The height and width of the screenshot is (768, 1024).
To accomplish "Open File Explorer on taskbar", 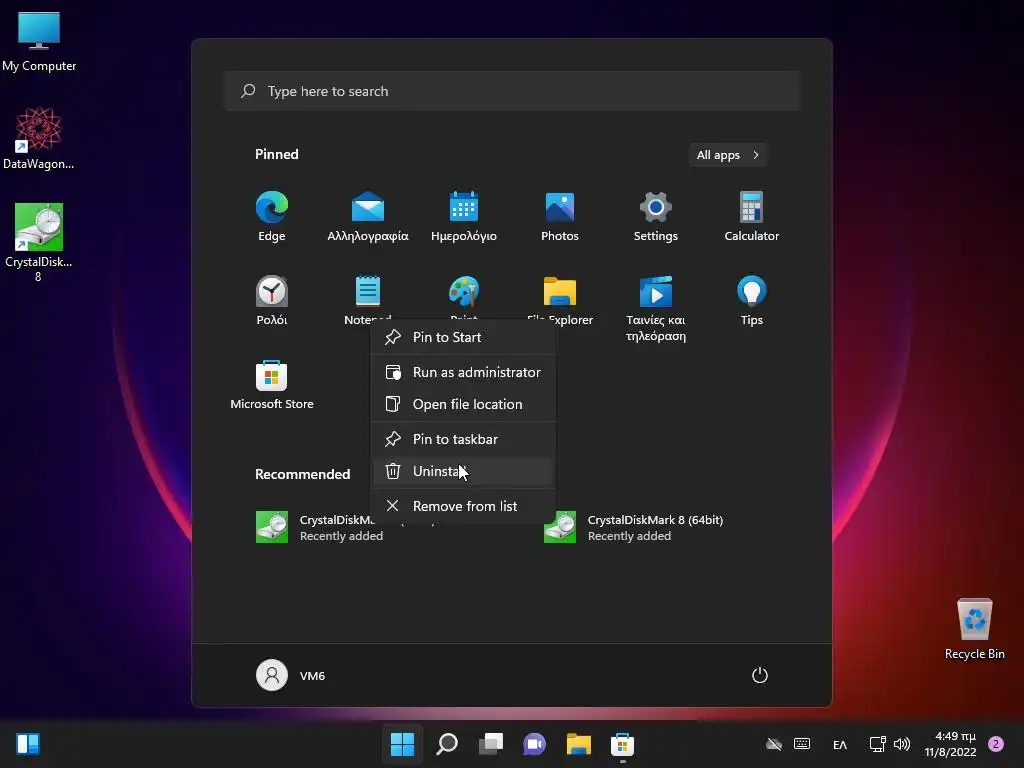I will tap(579, 744).
